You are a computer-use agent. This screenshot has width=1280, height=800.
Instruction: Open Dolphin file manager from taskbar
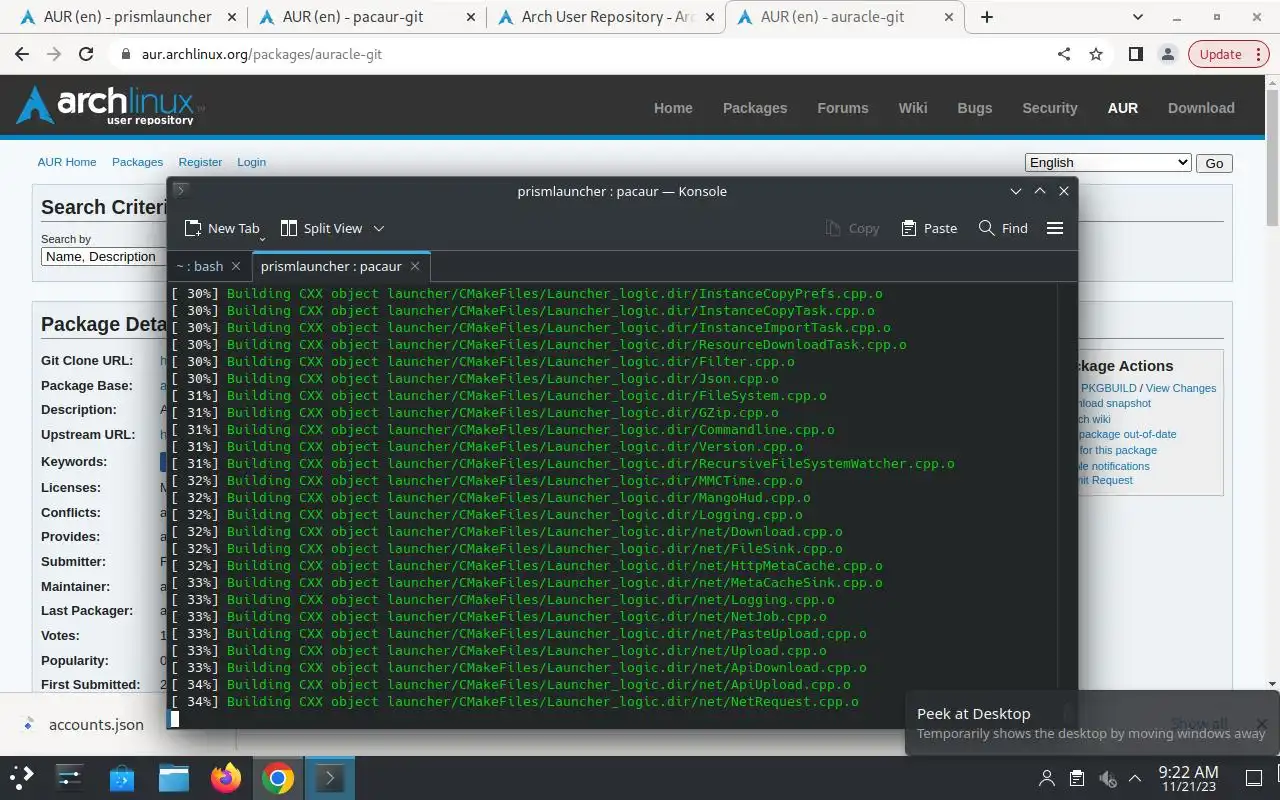click(x=174, y=777)
